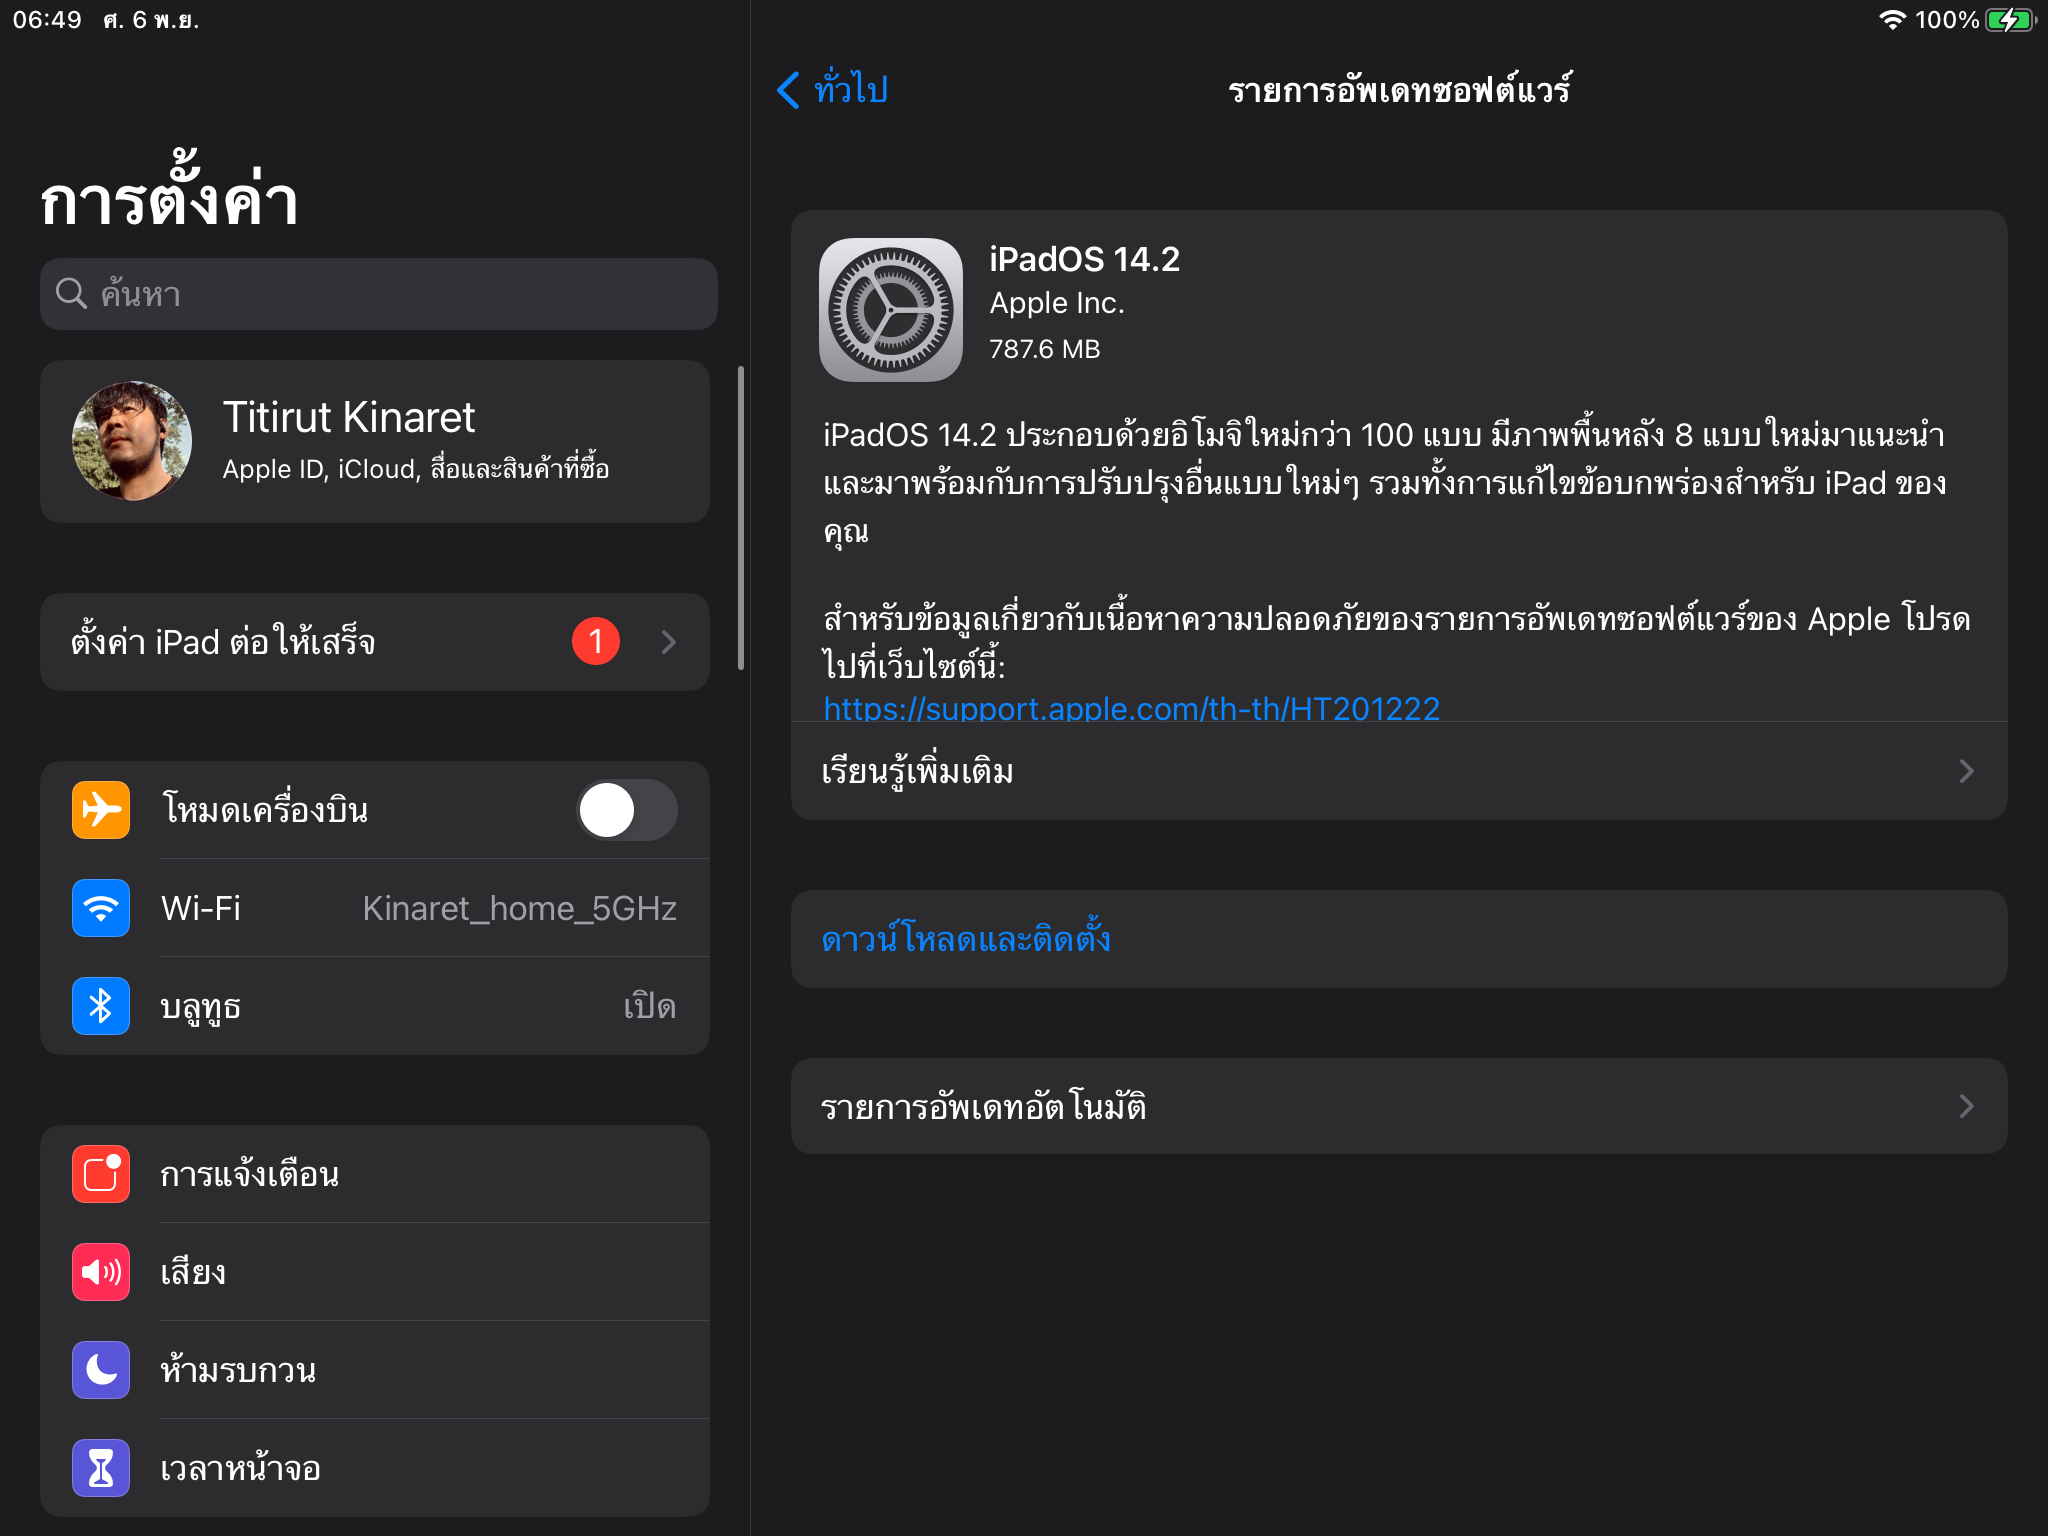Image resolution: width=2048 pixels, height=1536 pixels.
Task: Tap the iPadOS 14.2 gear icon
Action: pyautogui.click(x=890, y=310)
